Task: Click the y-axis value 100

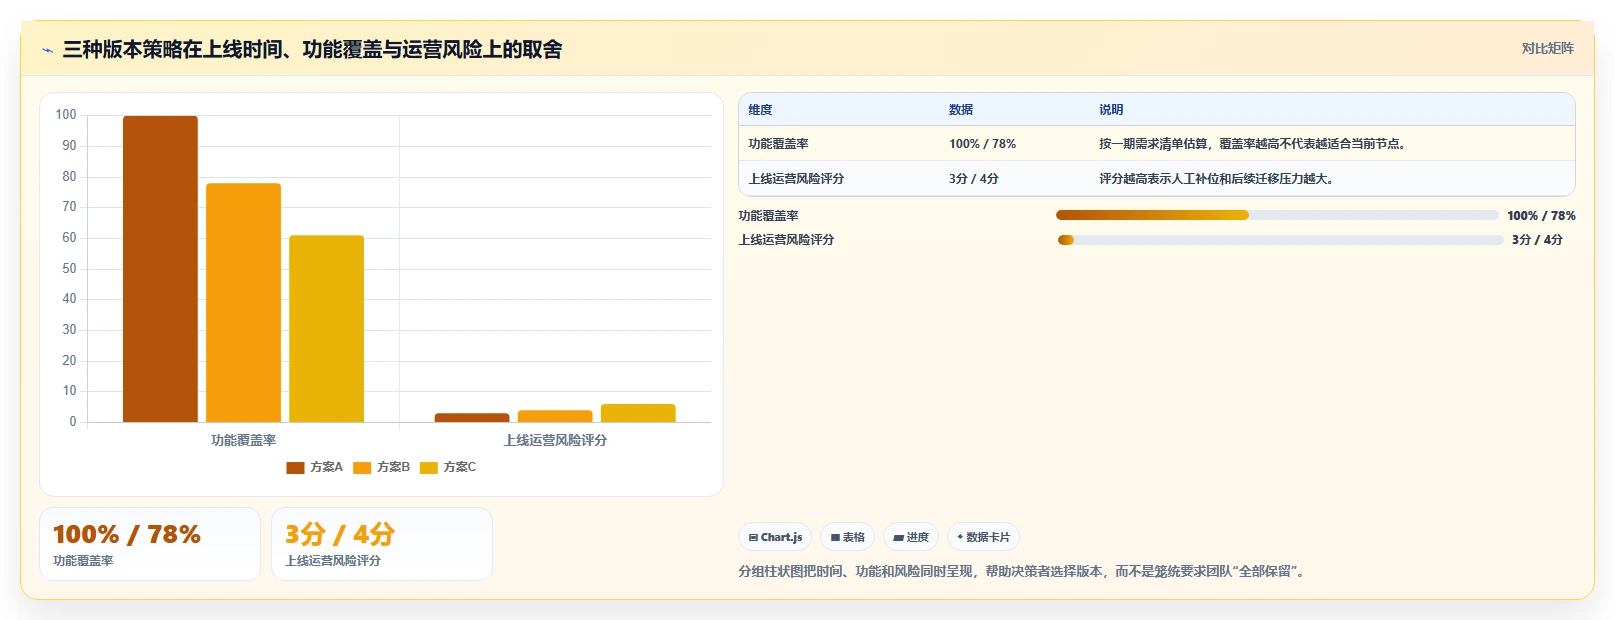Action: (x=66, y=115)
